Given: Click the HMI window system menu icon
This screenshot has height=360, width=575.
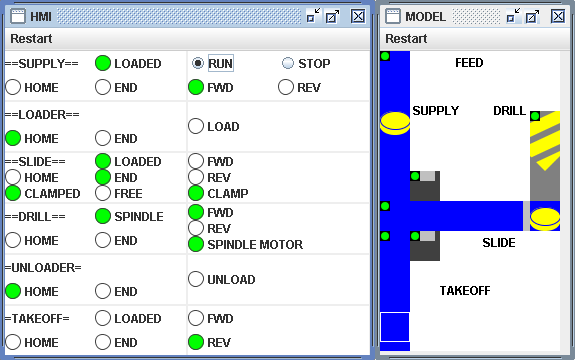Looking at the screenshot, I should (x=17, y=16).
